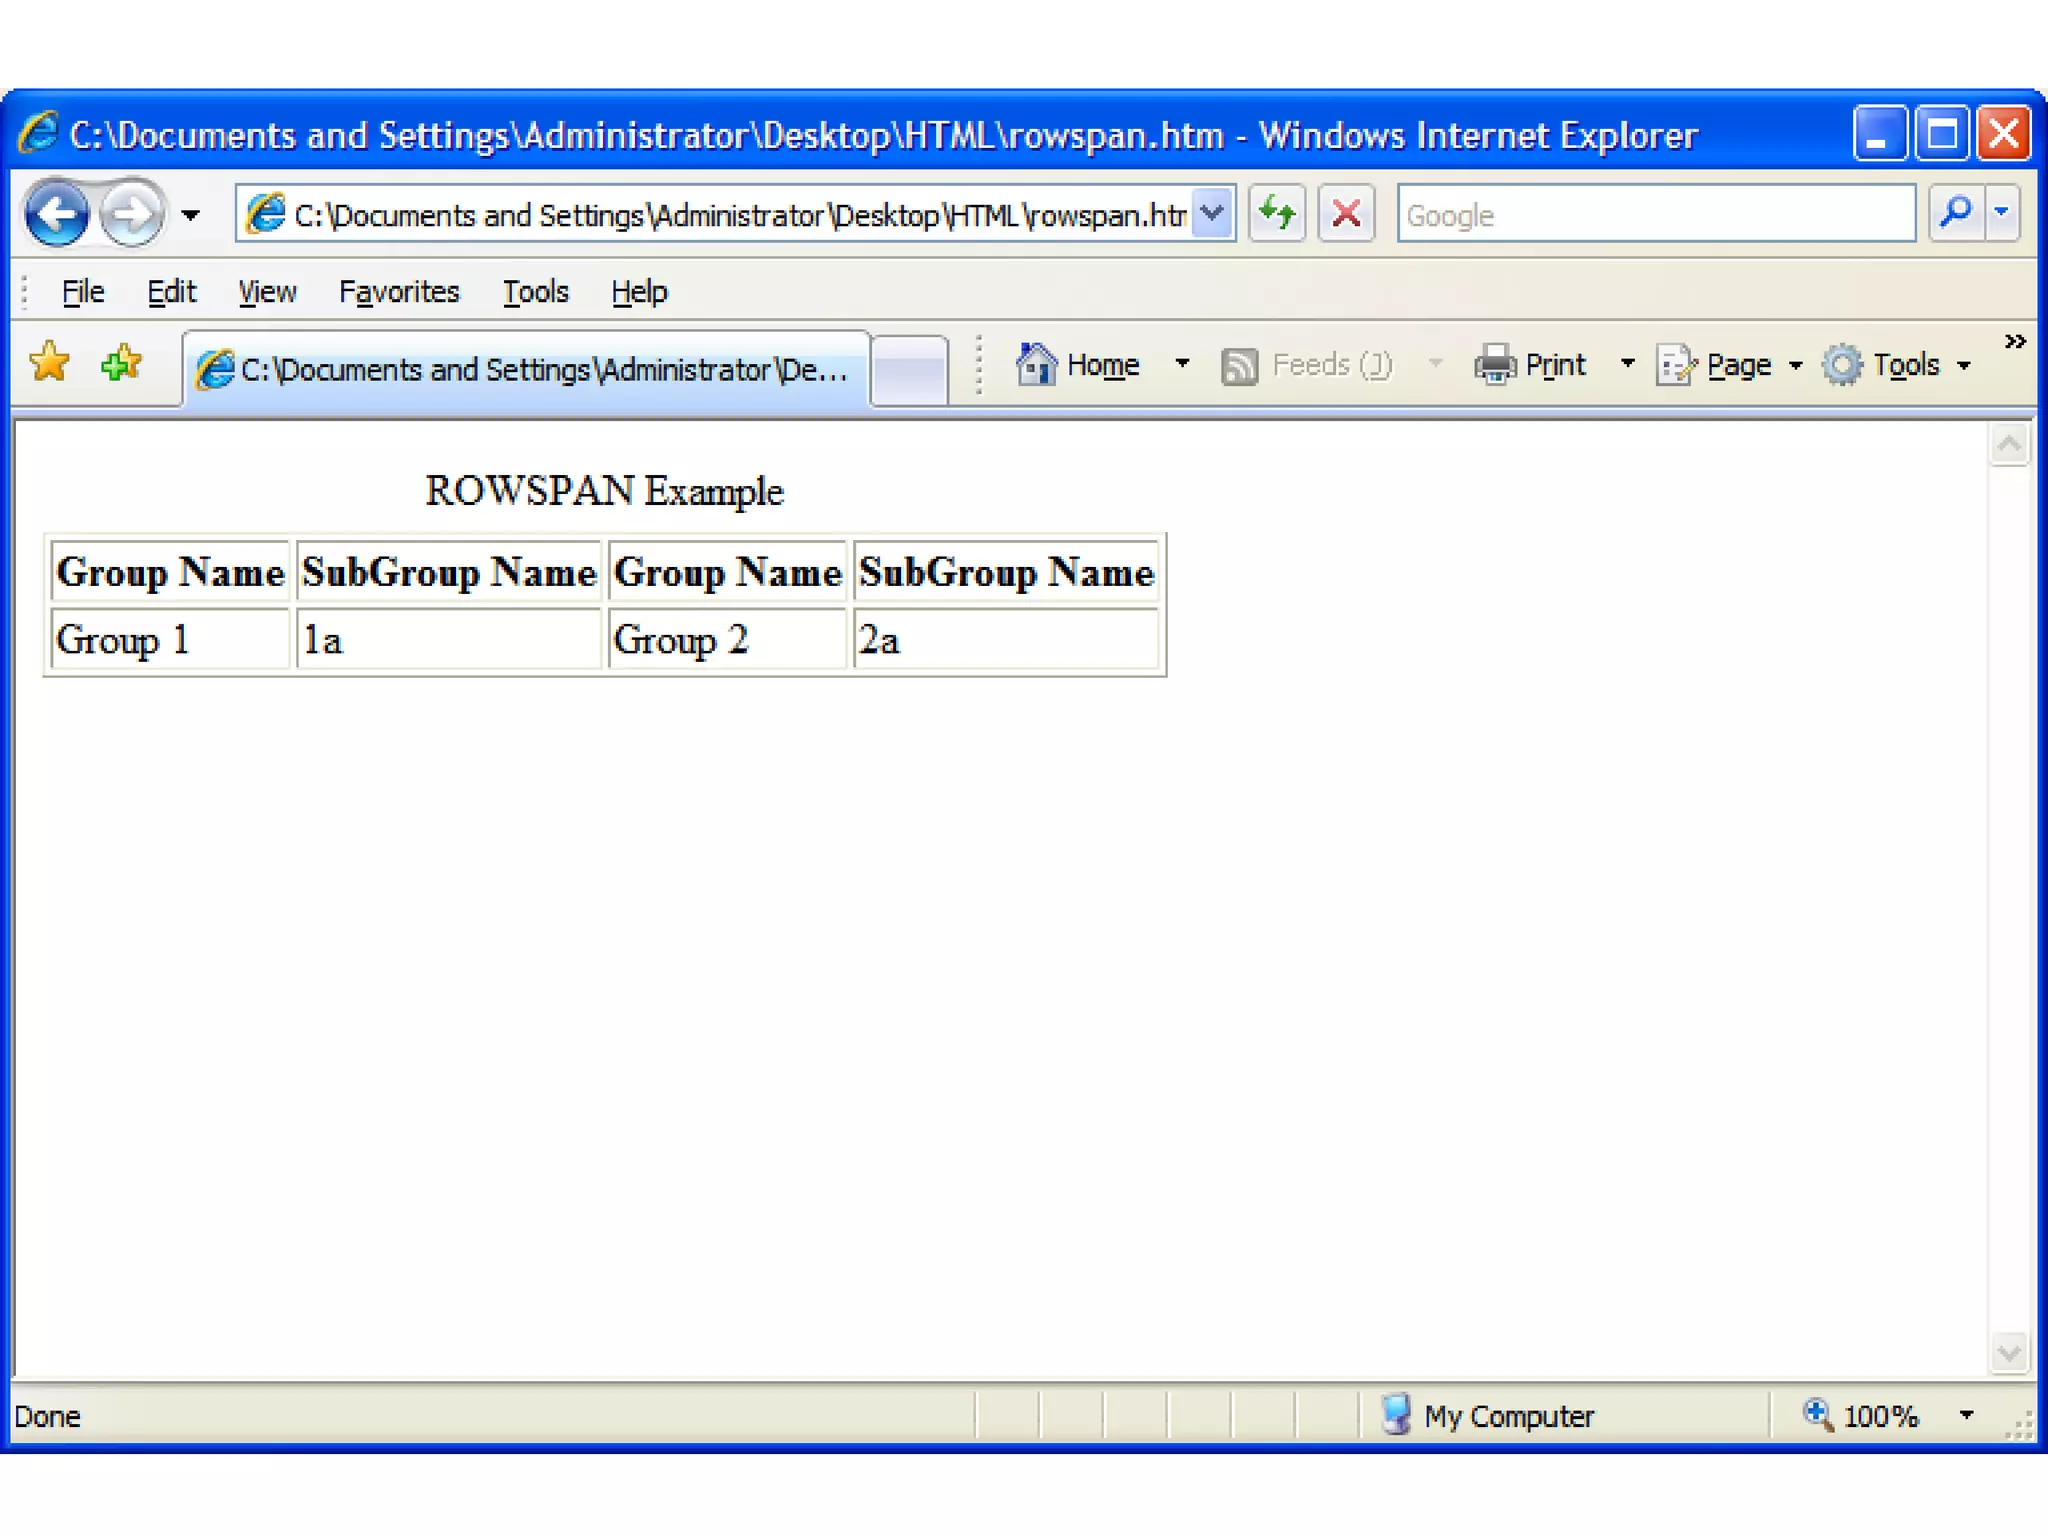This screenshot has height=1536, width=2048.
Task: Click the Print toolbar icon
Action: click(x=1495, y=365)
